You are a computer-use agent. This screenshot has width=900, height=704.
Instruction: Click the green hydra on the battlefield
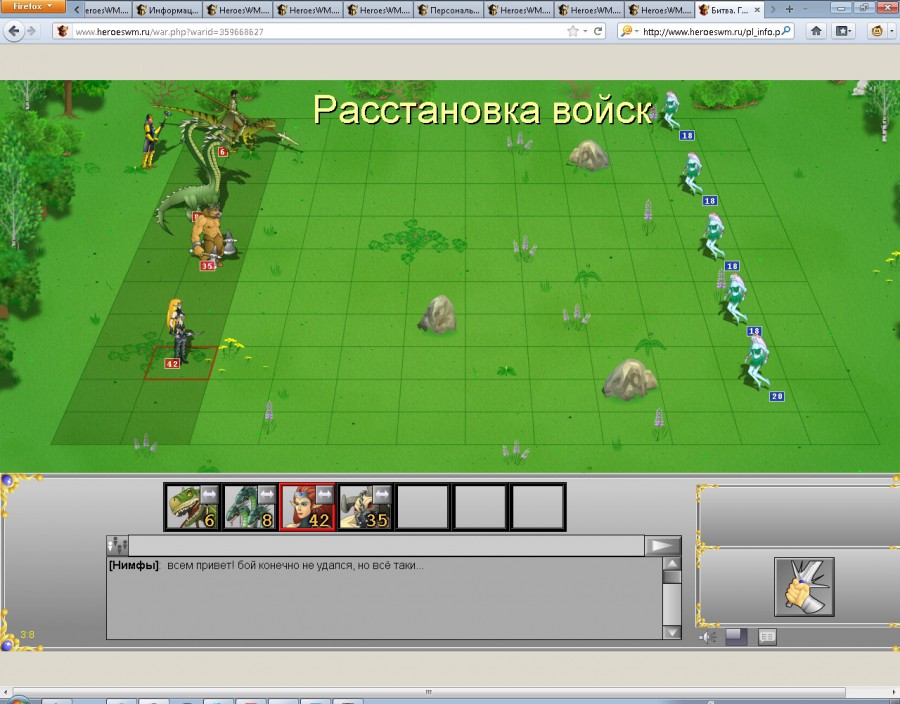pos(195,178)
